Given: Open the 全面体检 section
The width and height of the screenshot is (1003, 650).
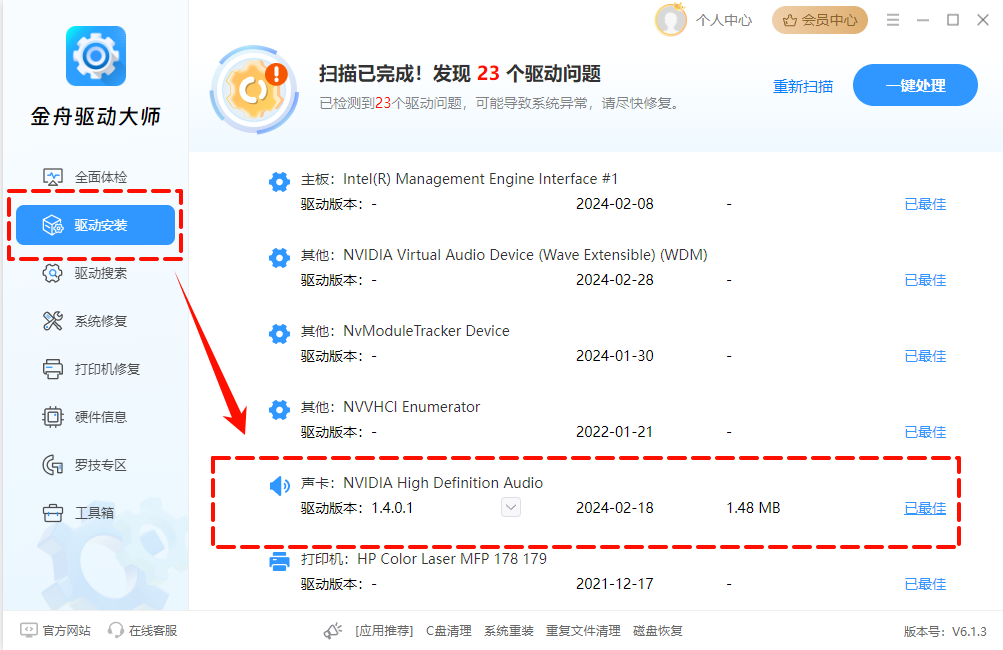Looking at the screenshot, I should (x=95, y=177).
